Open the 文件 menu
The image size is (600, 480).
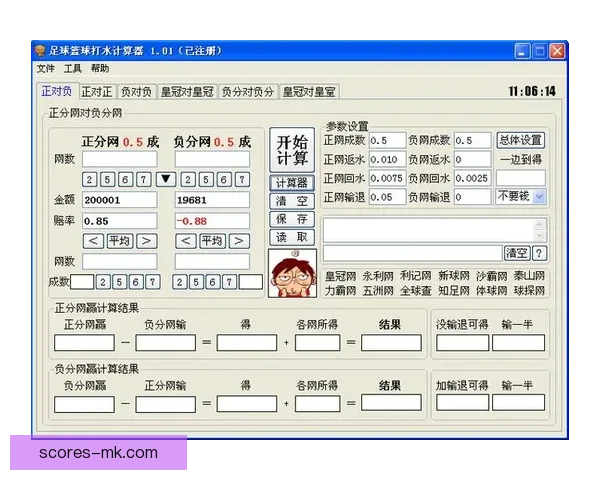[x=46, y=69]
